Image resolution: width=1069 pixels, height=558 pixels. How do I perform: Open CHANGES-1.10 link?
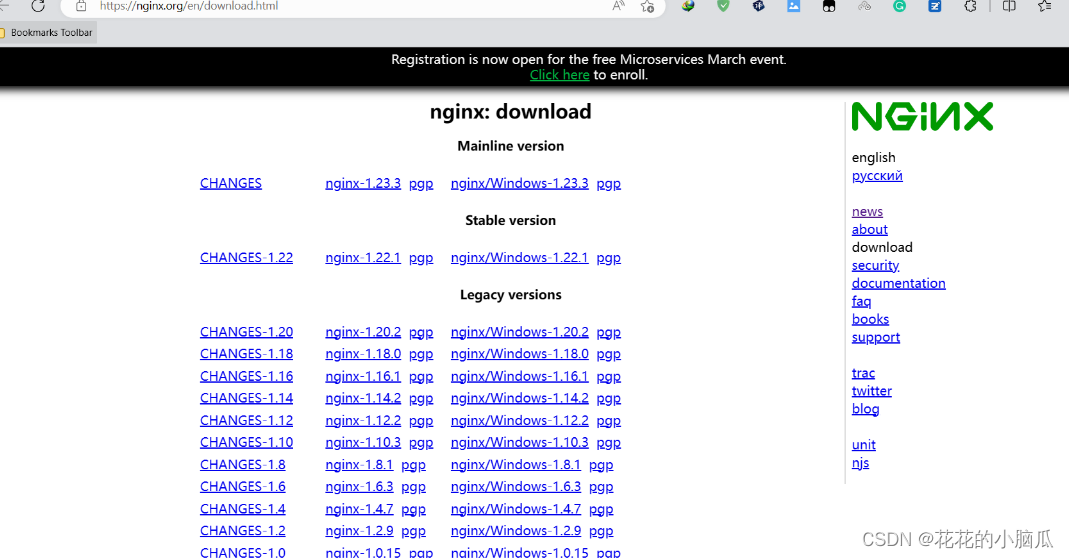click(246, 443)
